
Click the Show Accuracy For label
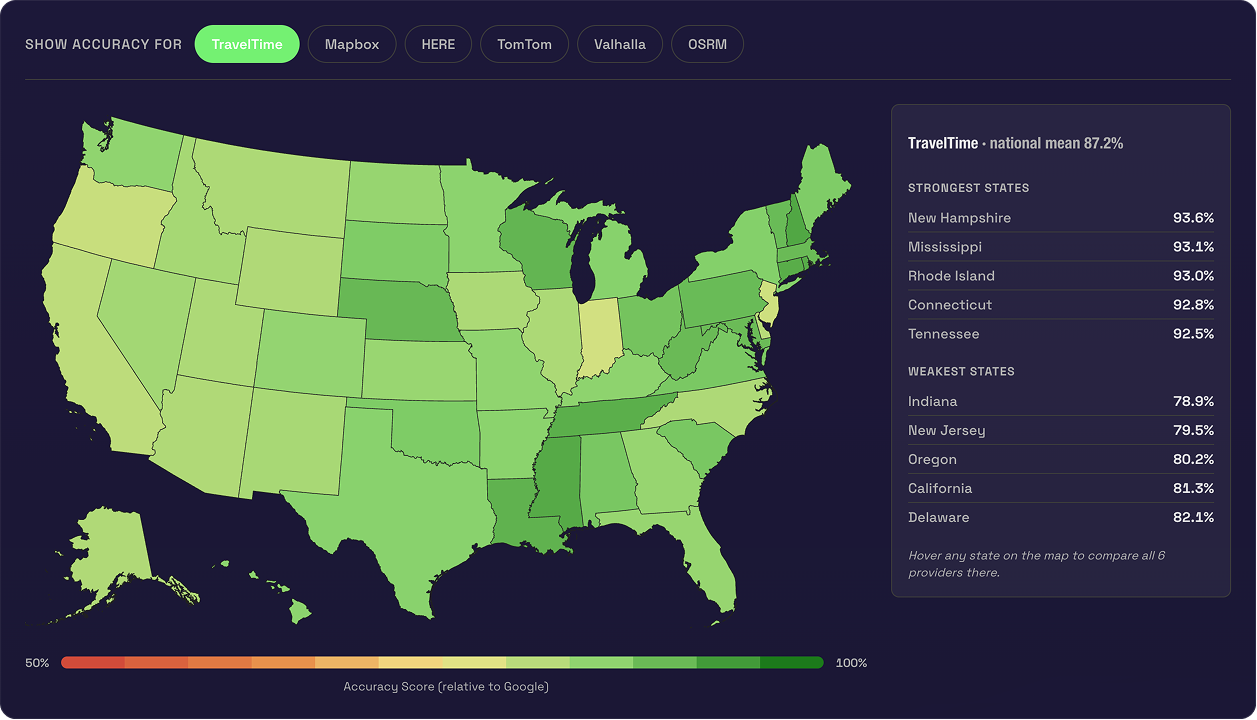click(x=103, y=45)
